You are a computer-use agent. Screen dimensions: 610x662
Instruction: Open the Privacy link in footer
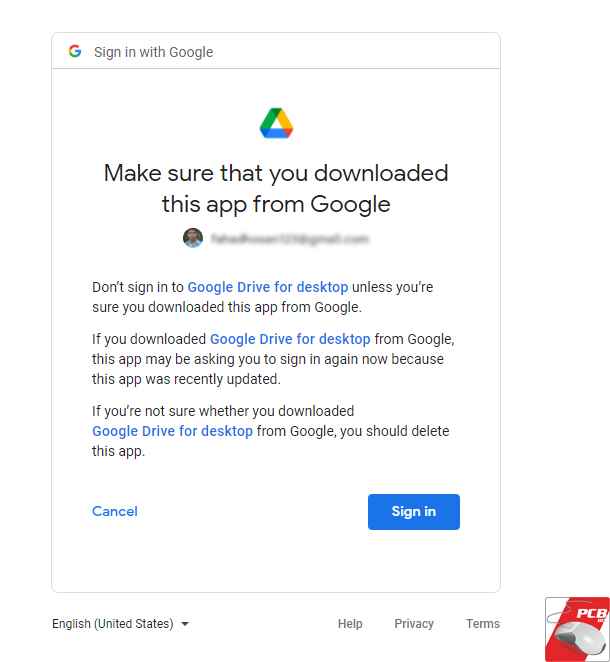tap(414, 624)
